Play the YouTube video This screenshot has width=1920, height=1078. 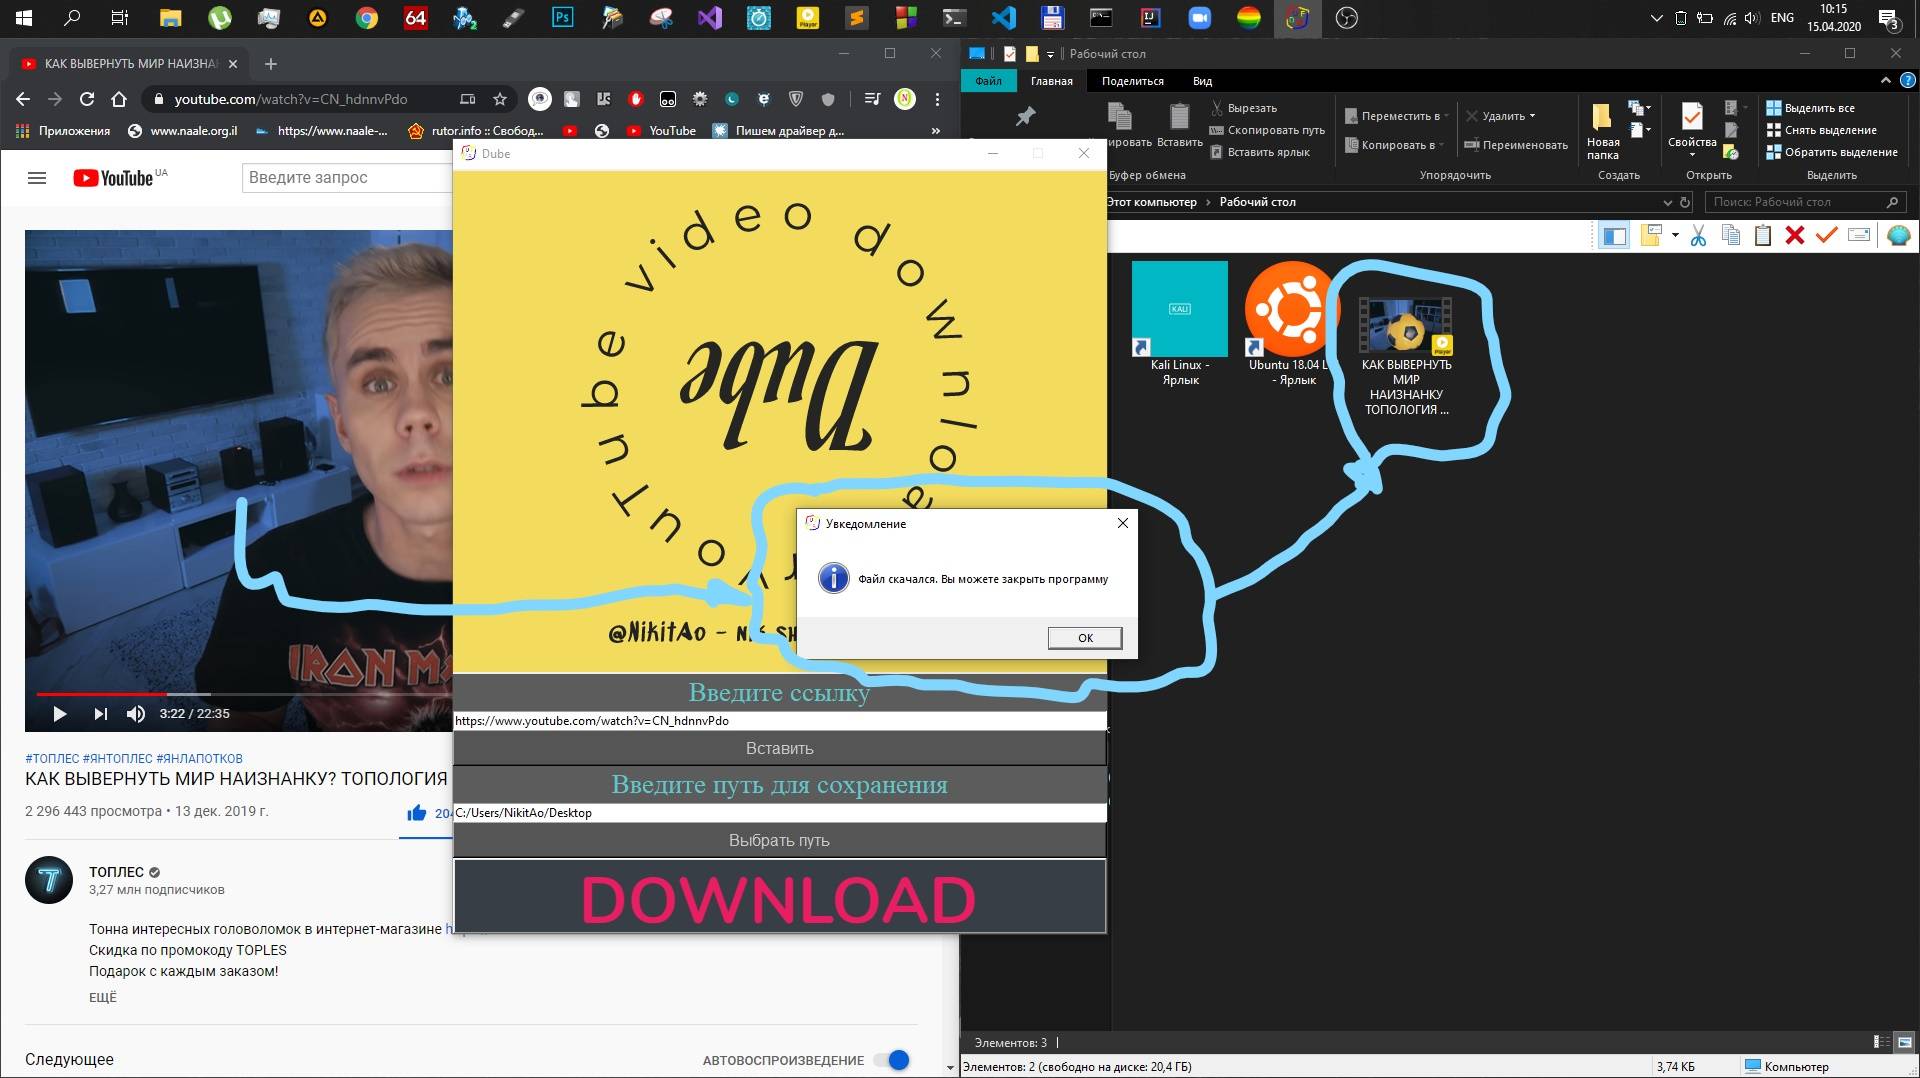[59, 713]
